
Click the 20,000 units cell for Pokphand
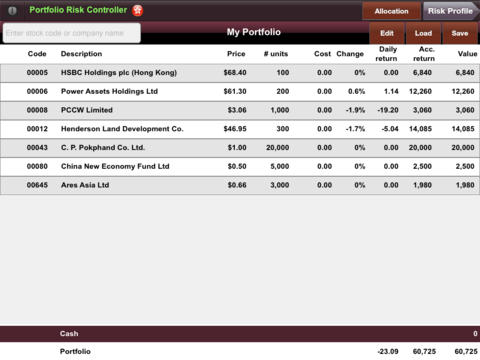click(277, 147)
